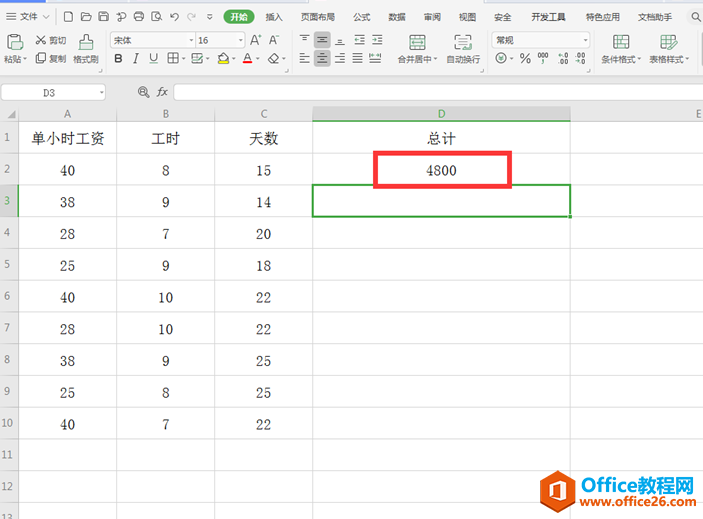
Task: Open number format dropdown 常规
Action: pyautogui.click(x=585, y=40)
